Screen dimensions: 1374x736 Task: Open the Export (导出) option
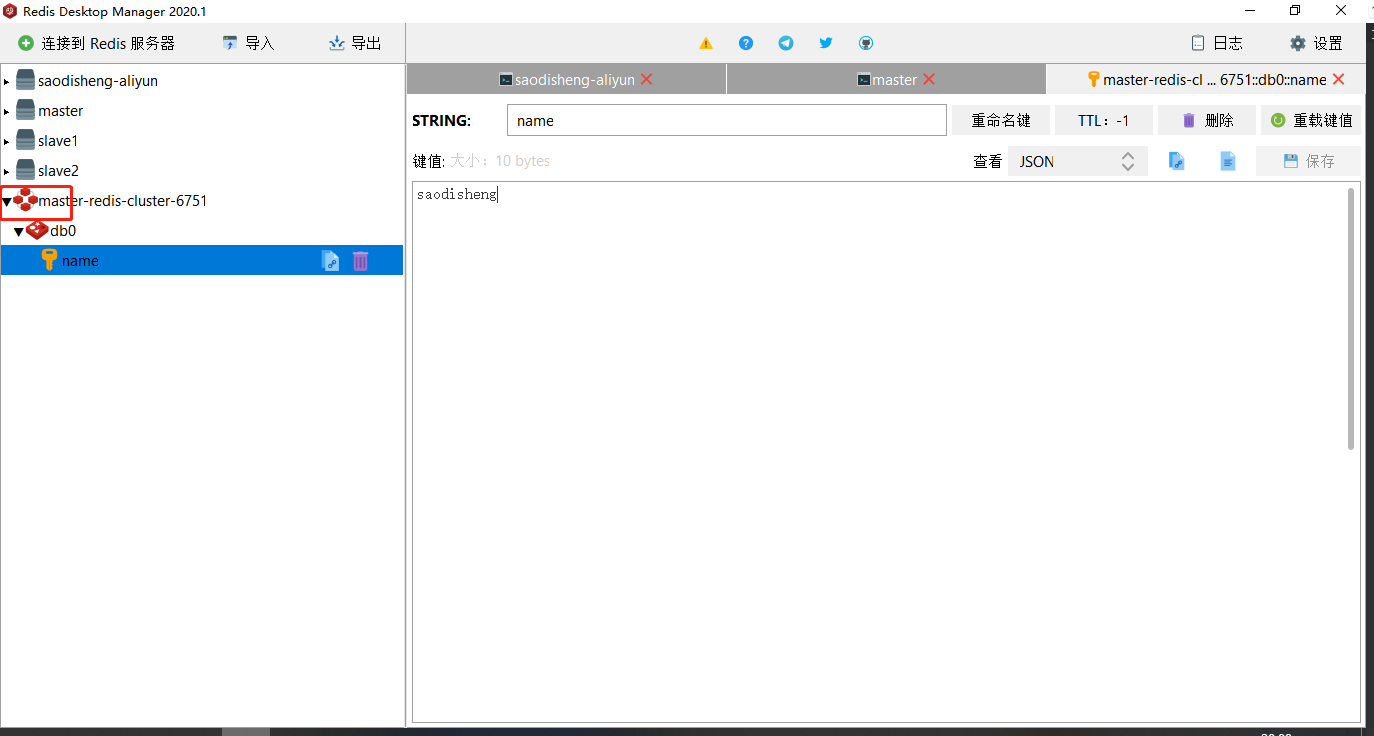click(x=355, y=43)
